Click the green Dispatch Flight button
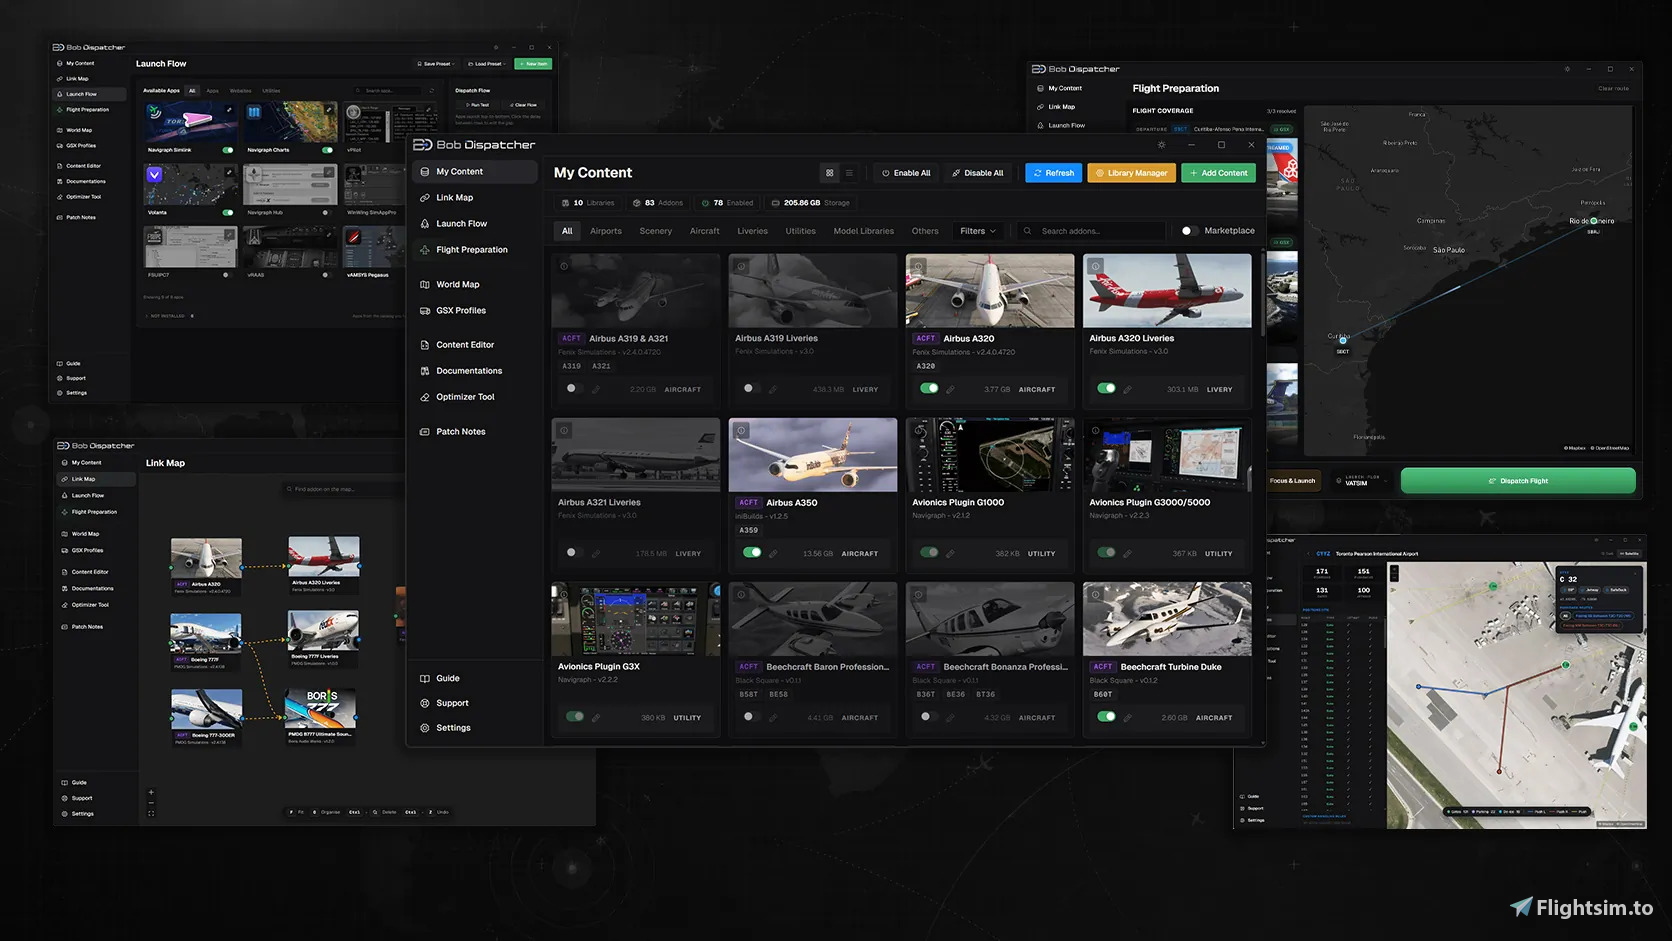 tap(1518, 481)
